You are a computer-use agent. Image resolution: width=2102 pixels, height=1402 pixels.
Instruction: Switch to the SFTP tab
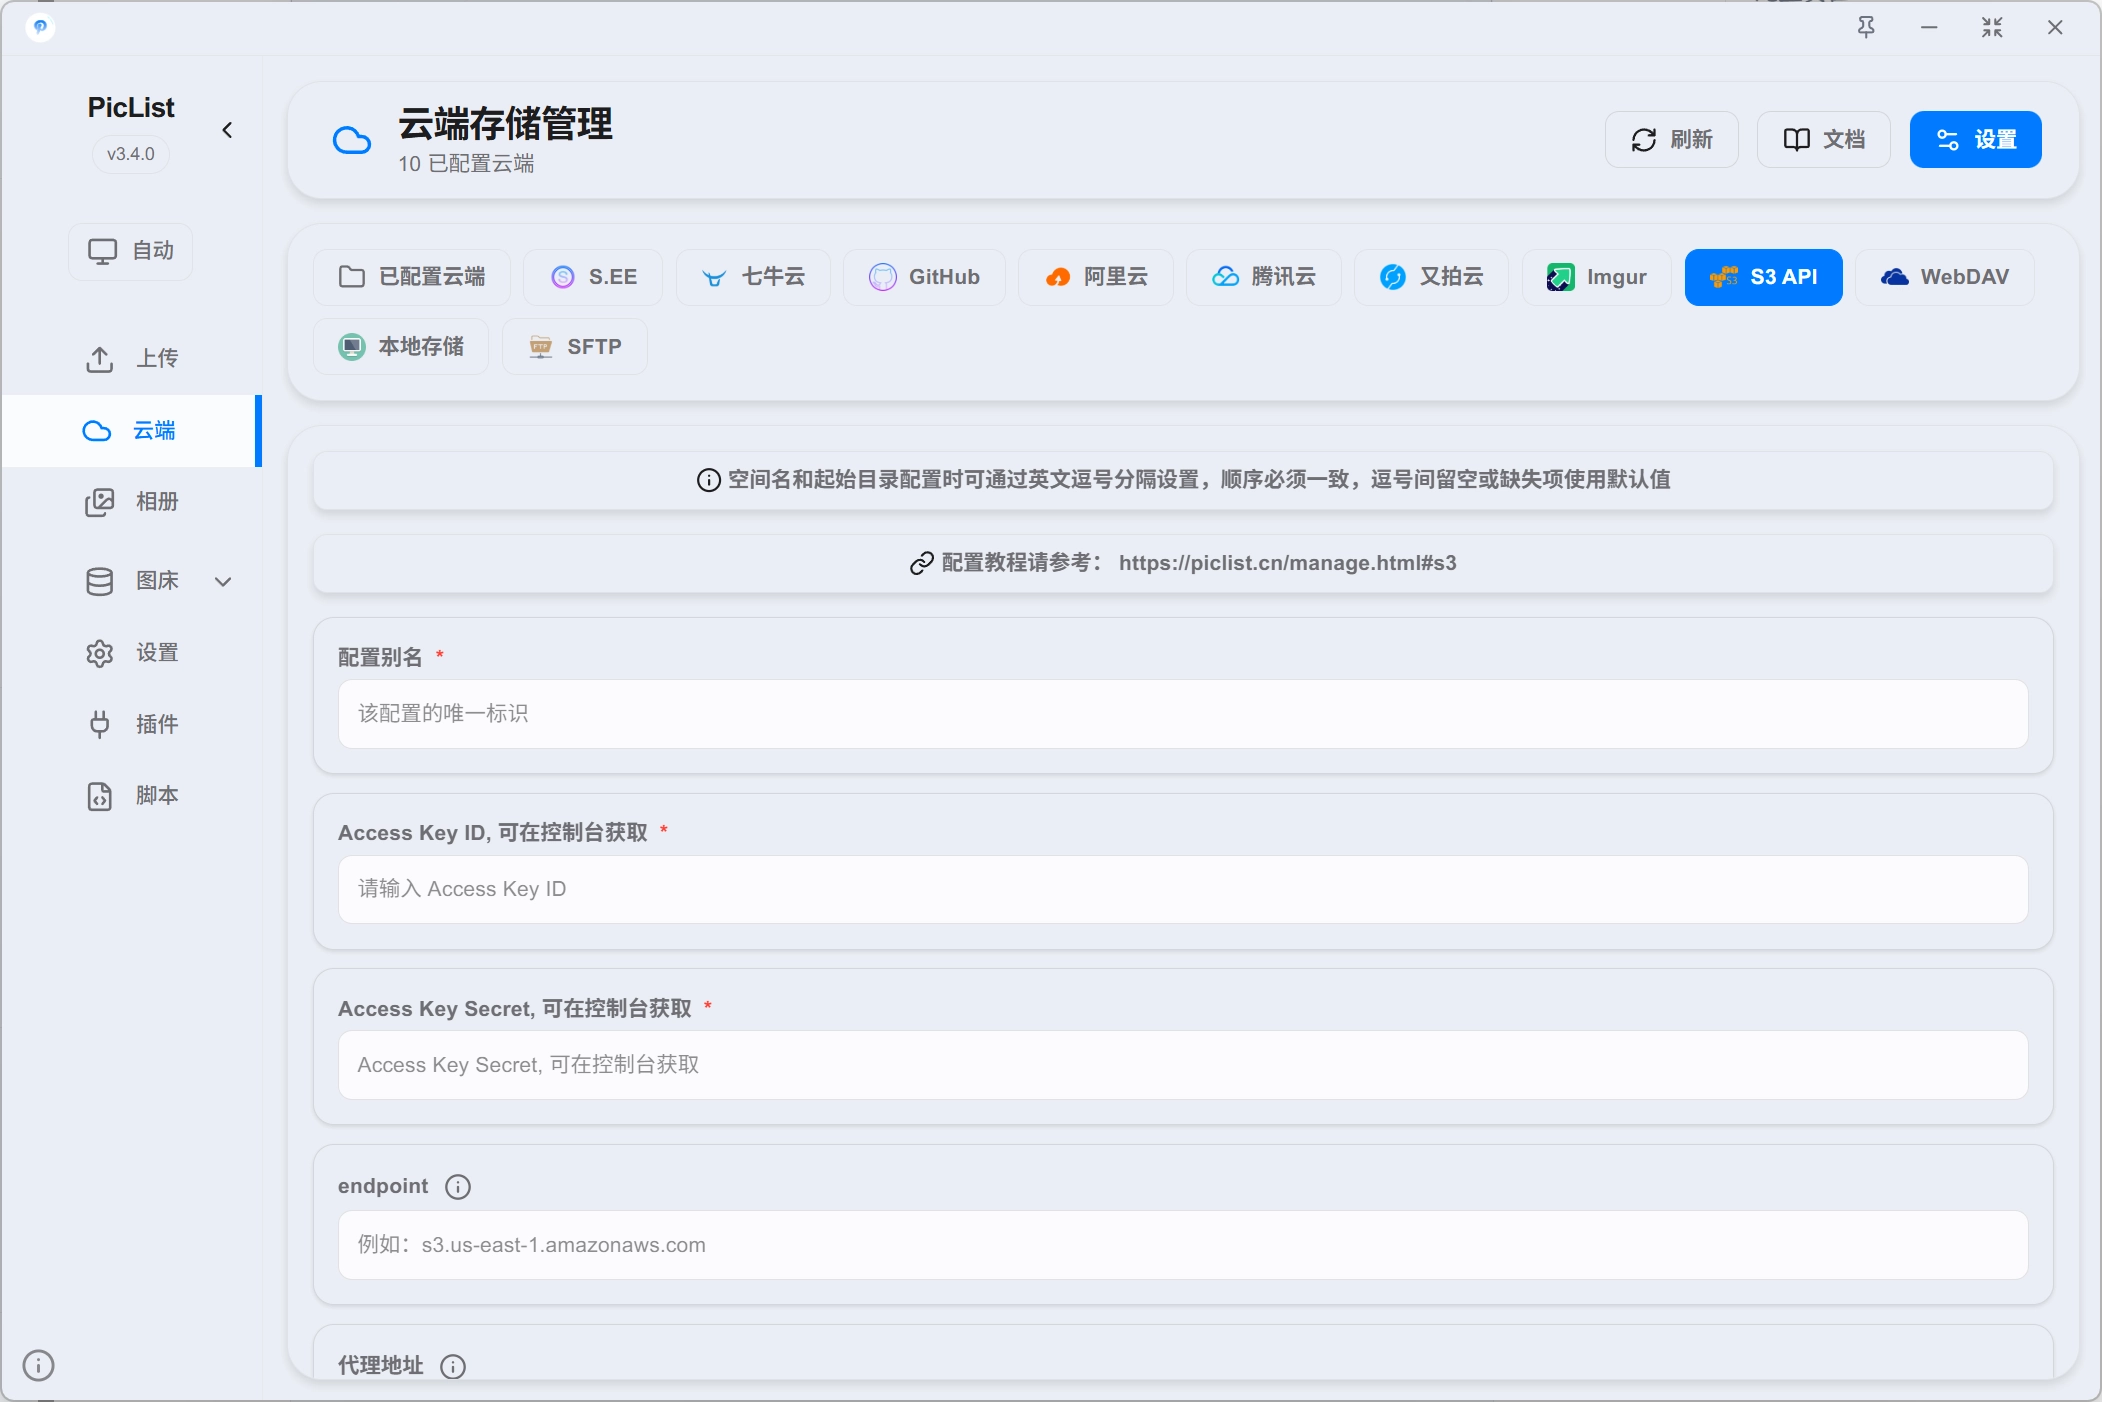[575, 347]
